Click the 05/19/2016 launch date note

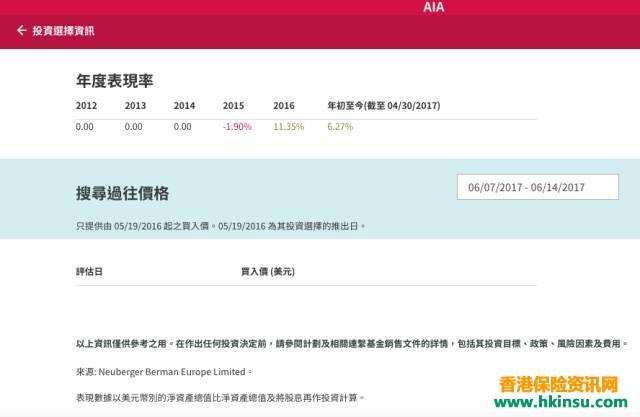(220, 226)
